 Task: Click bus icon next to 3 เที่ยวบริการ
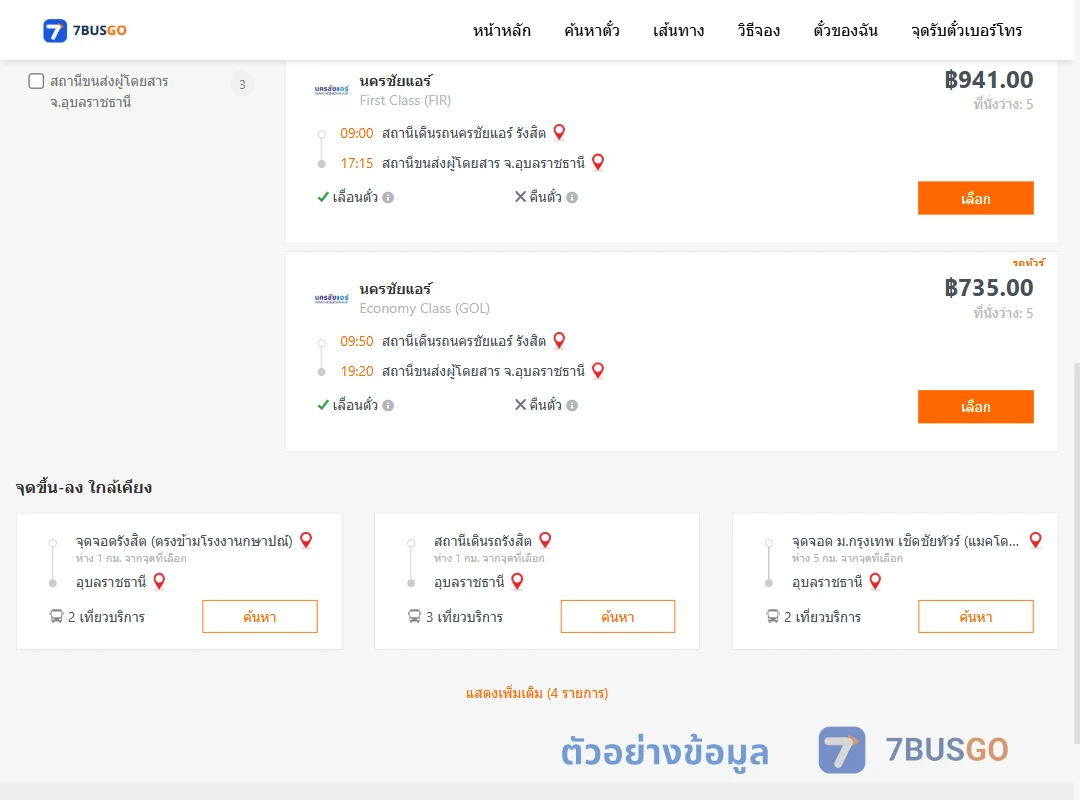coord(414,616)
